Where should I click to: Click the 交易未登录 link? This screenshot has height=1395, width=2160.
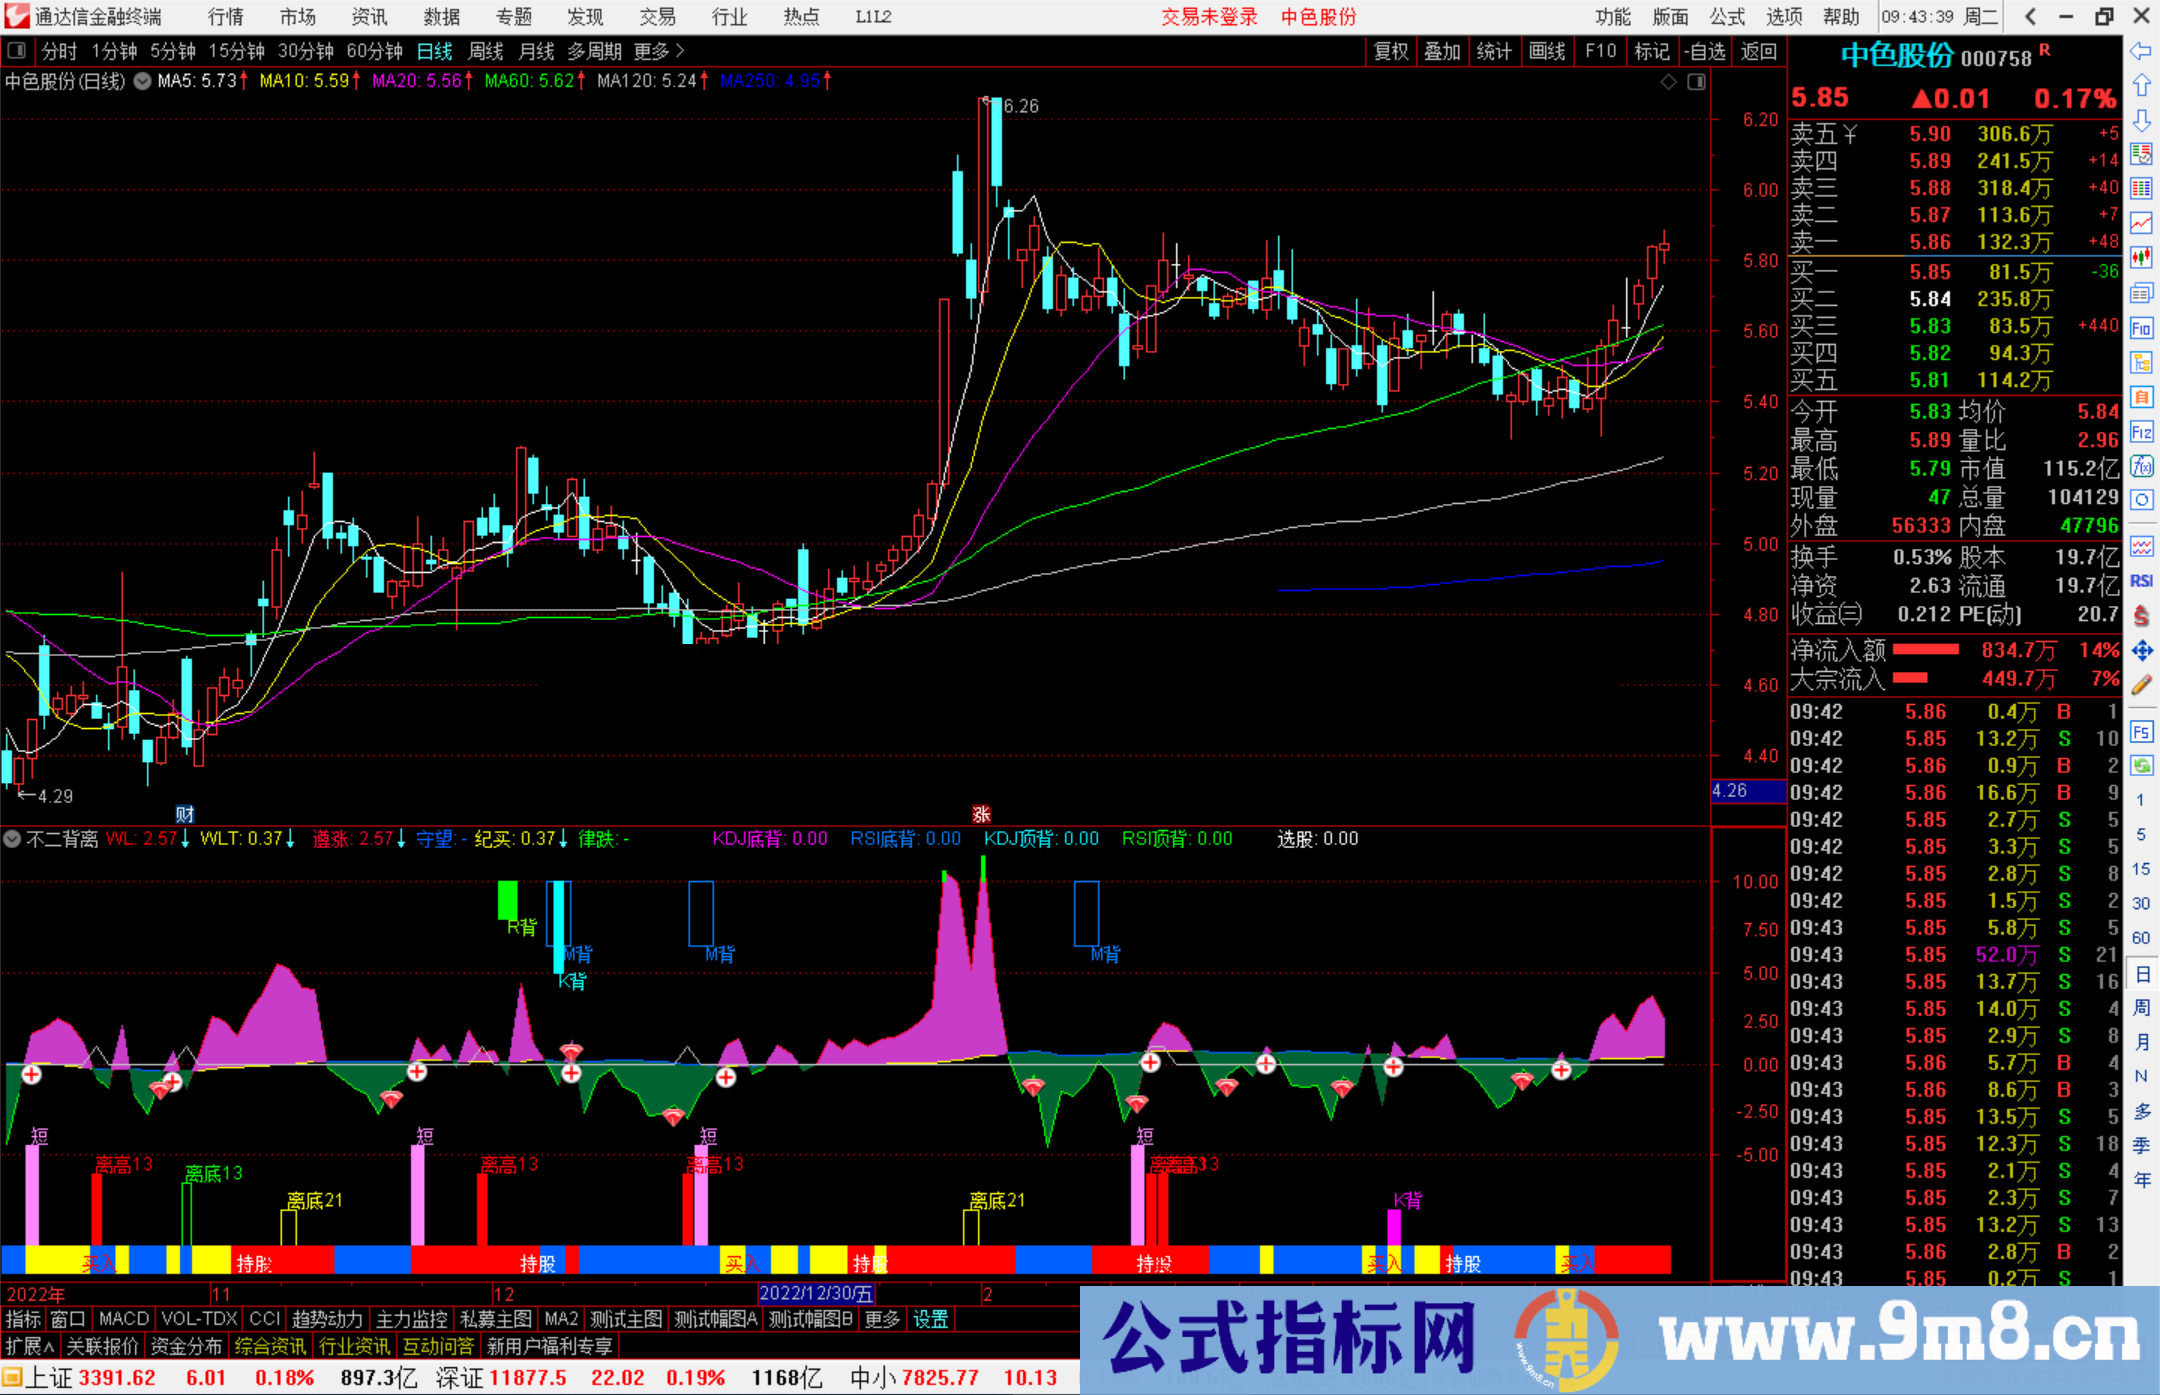1209,16
